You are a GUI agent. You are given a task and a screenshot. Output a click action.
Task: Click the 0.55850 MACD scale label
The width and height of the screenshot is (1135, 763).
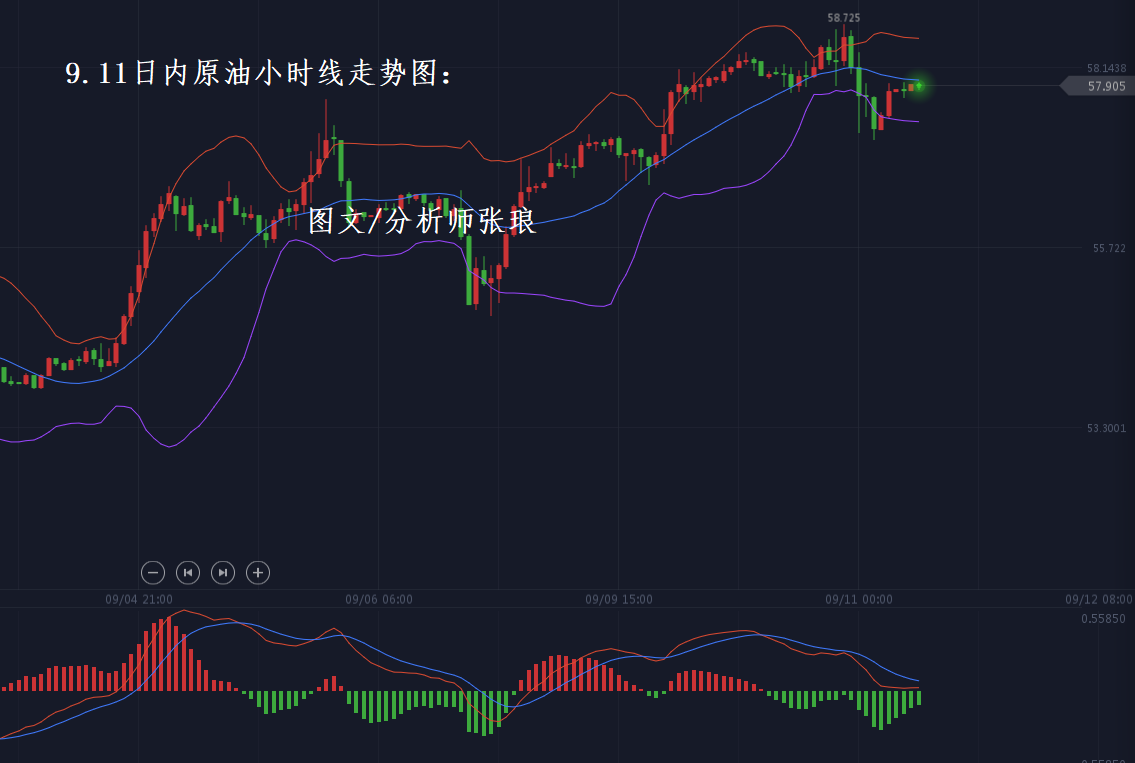click(1103, 619)
